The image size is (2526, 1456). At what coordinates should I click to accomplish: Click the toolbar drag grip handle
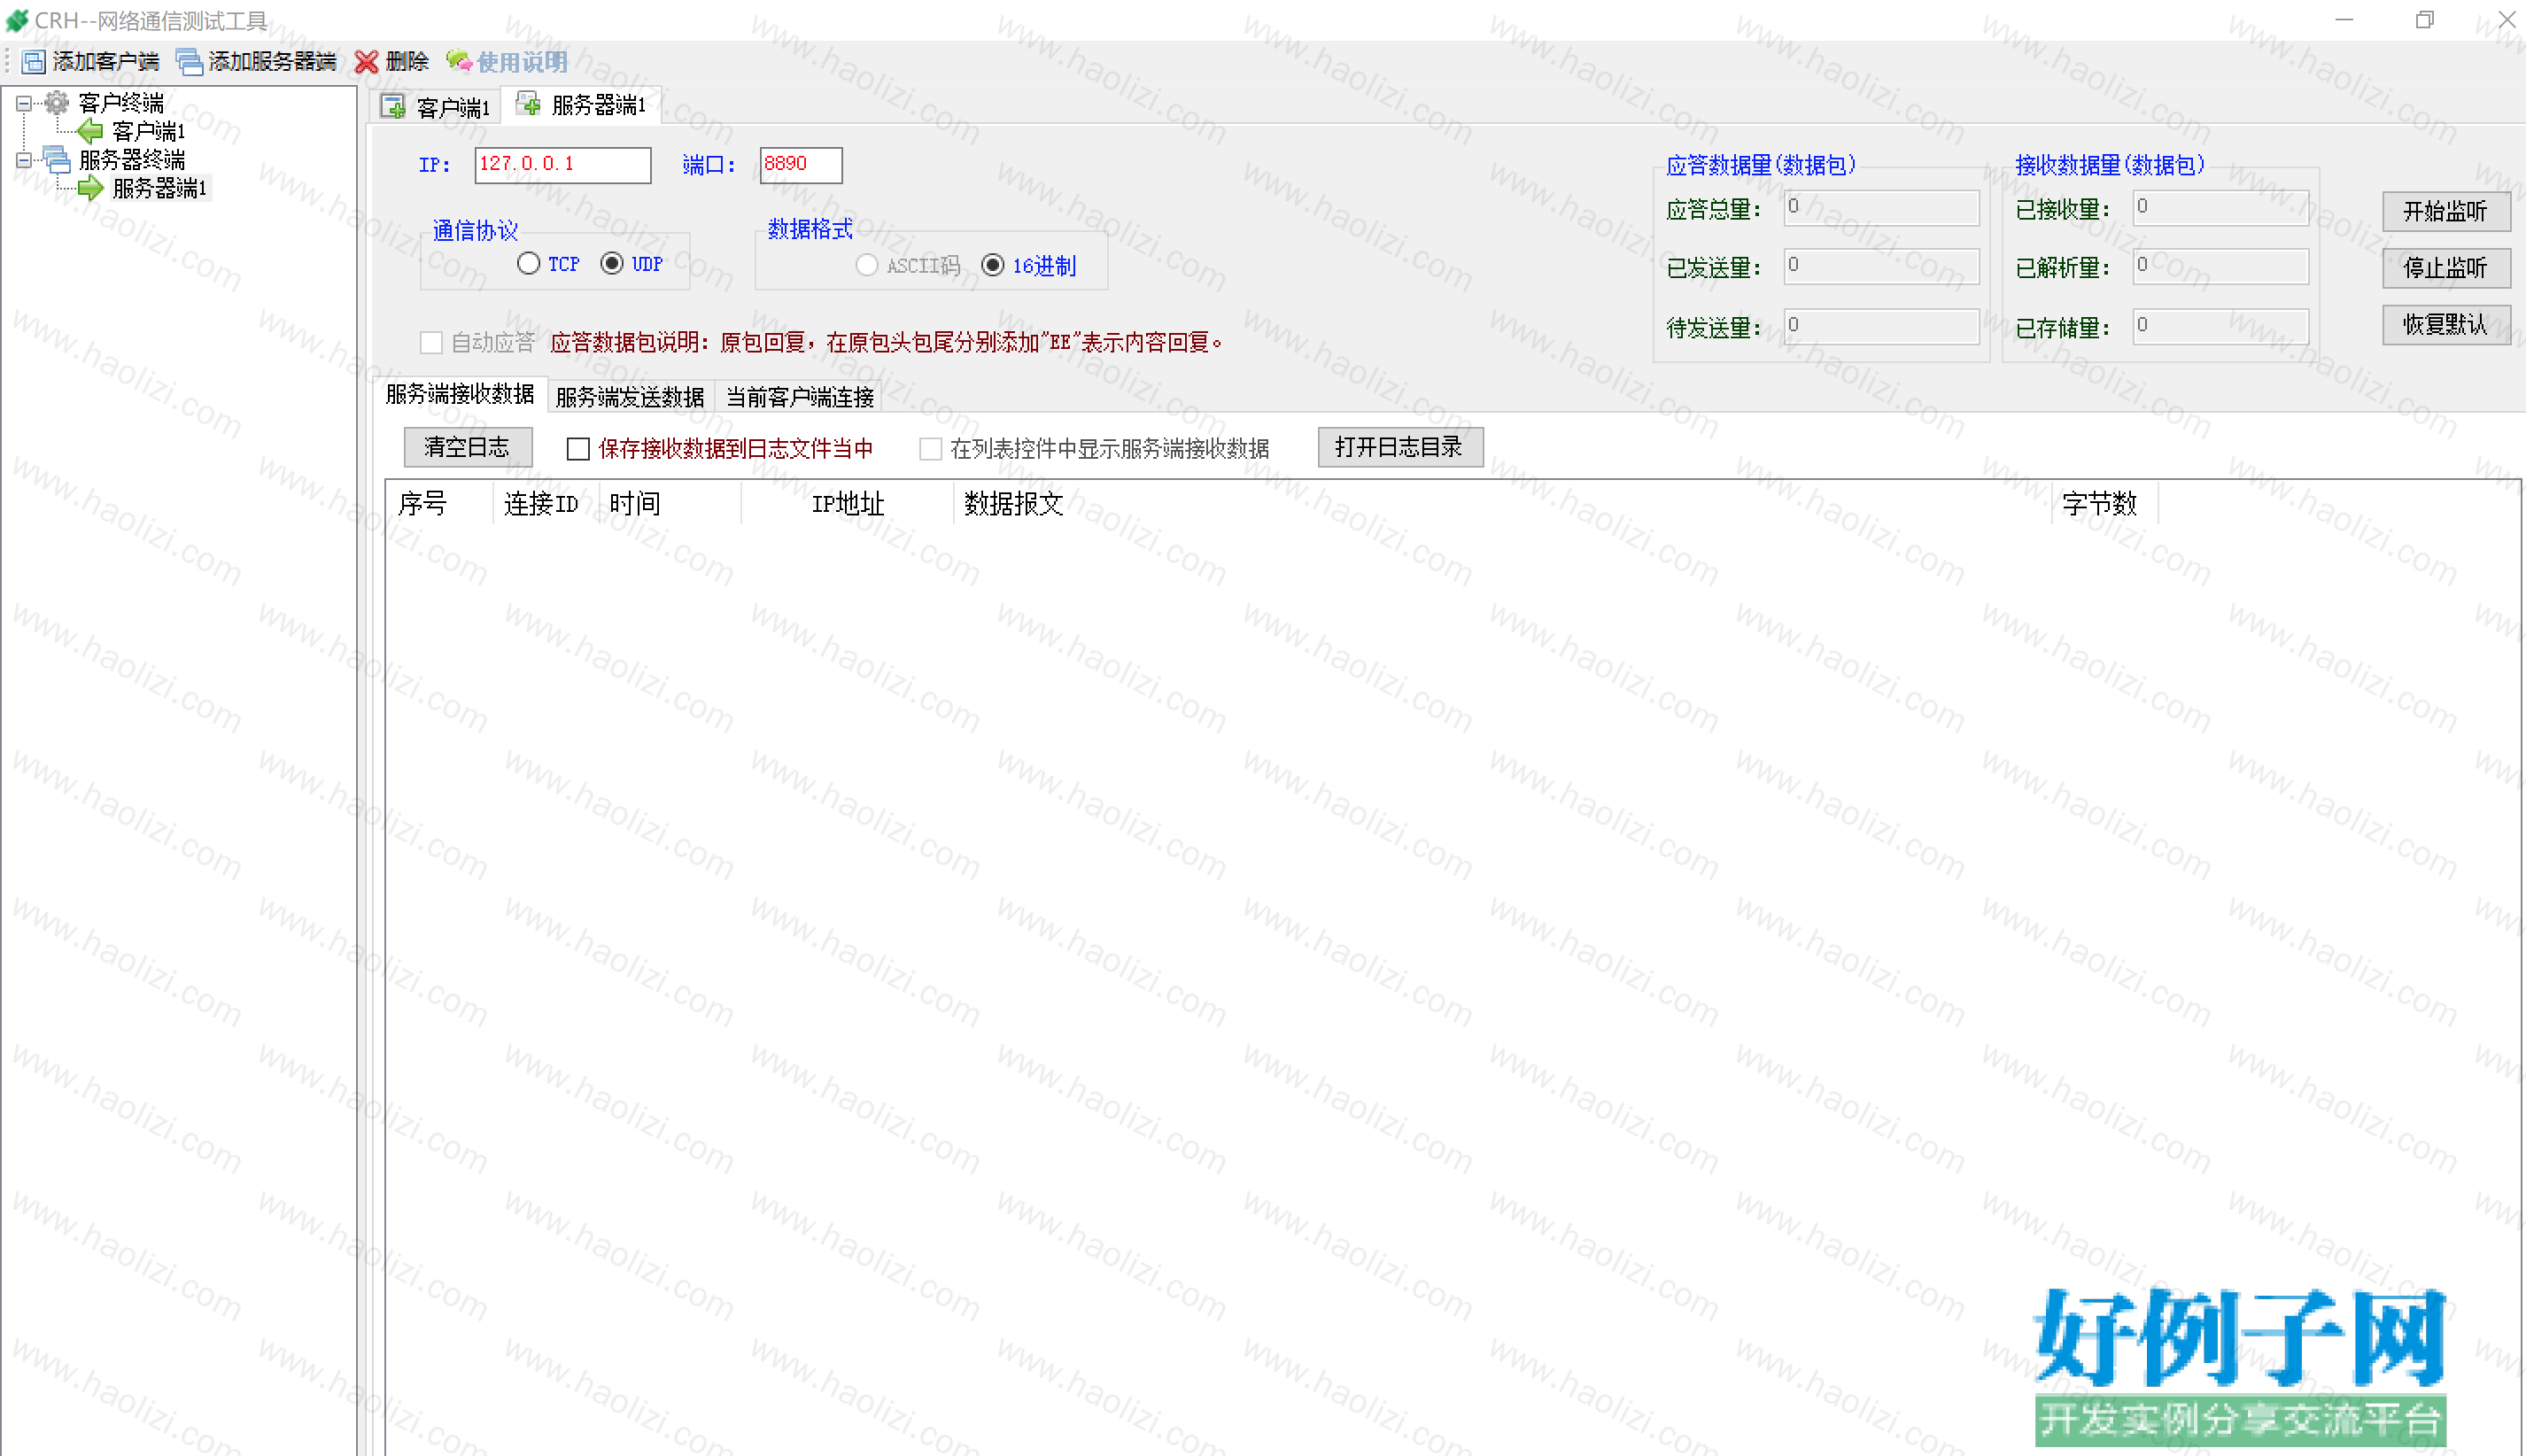8,62
